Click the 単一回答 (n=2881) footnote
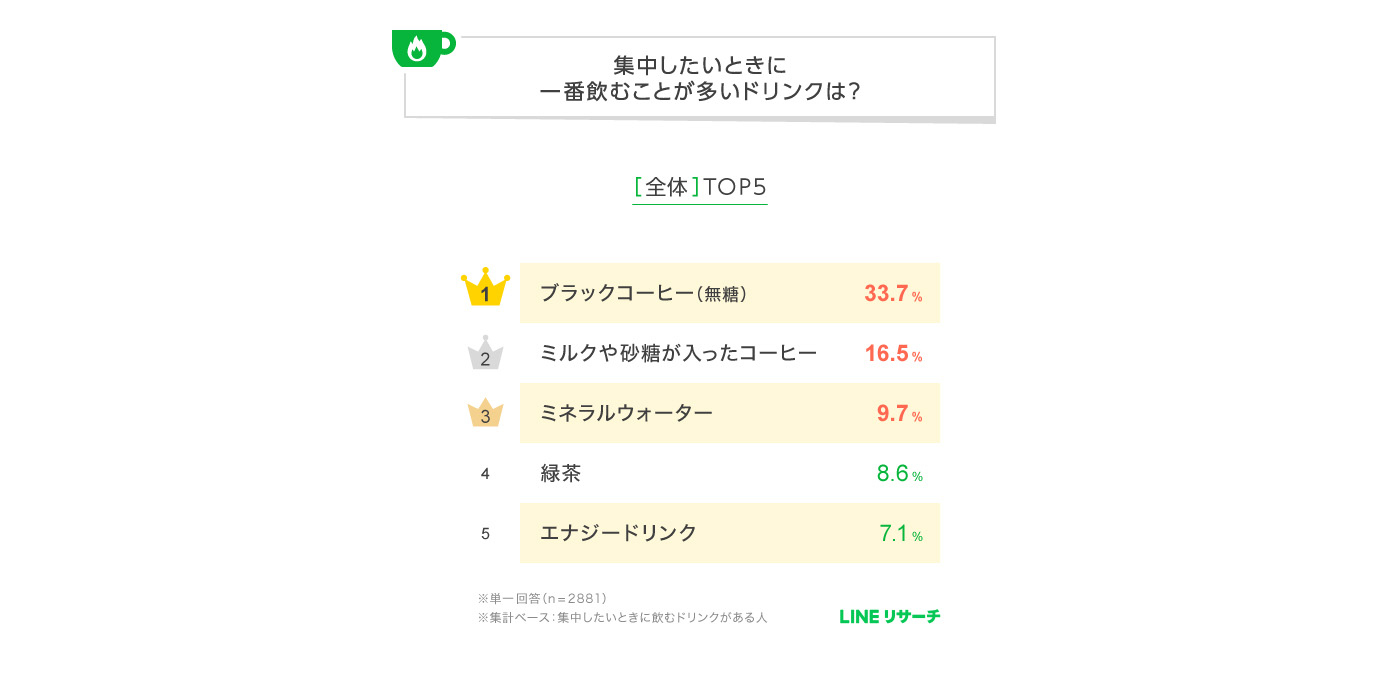The width and height of the screenshot is (1400, 674). pos(543,598)
